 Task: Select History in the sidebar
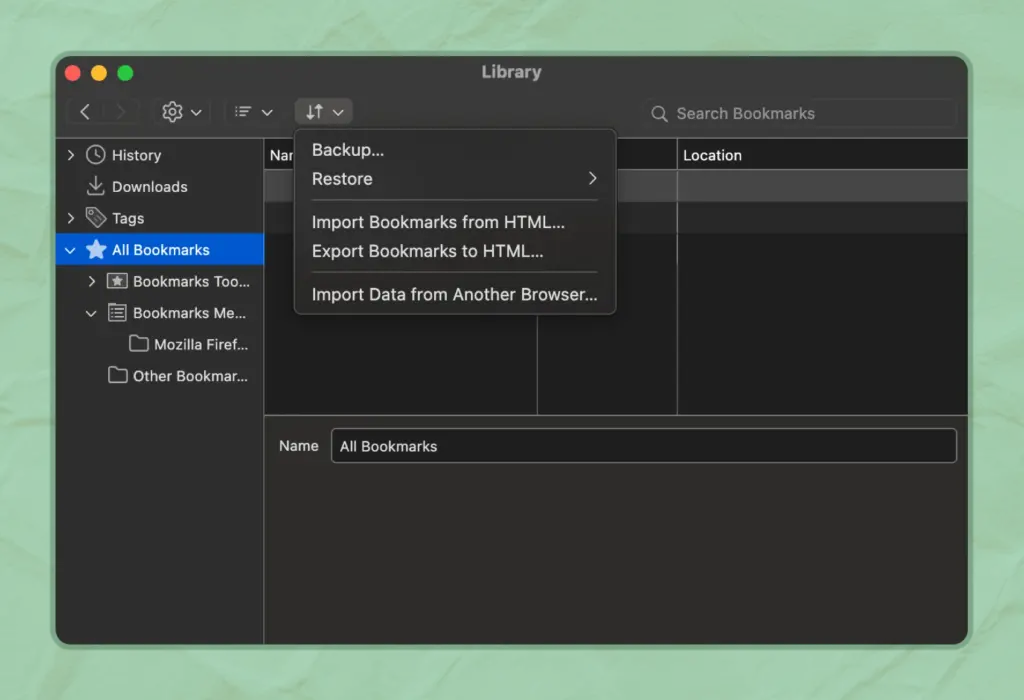160,155
